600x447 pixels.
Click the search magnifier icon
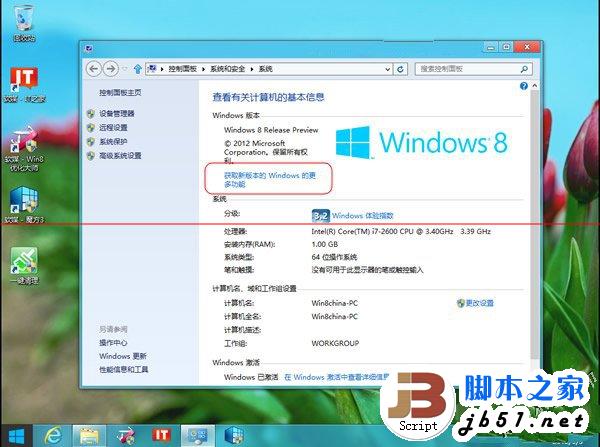[x=525, y=69]
